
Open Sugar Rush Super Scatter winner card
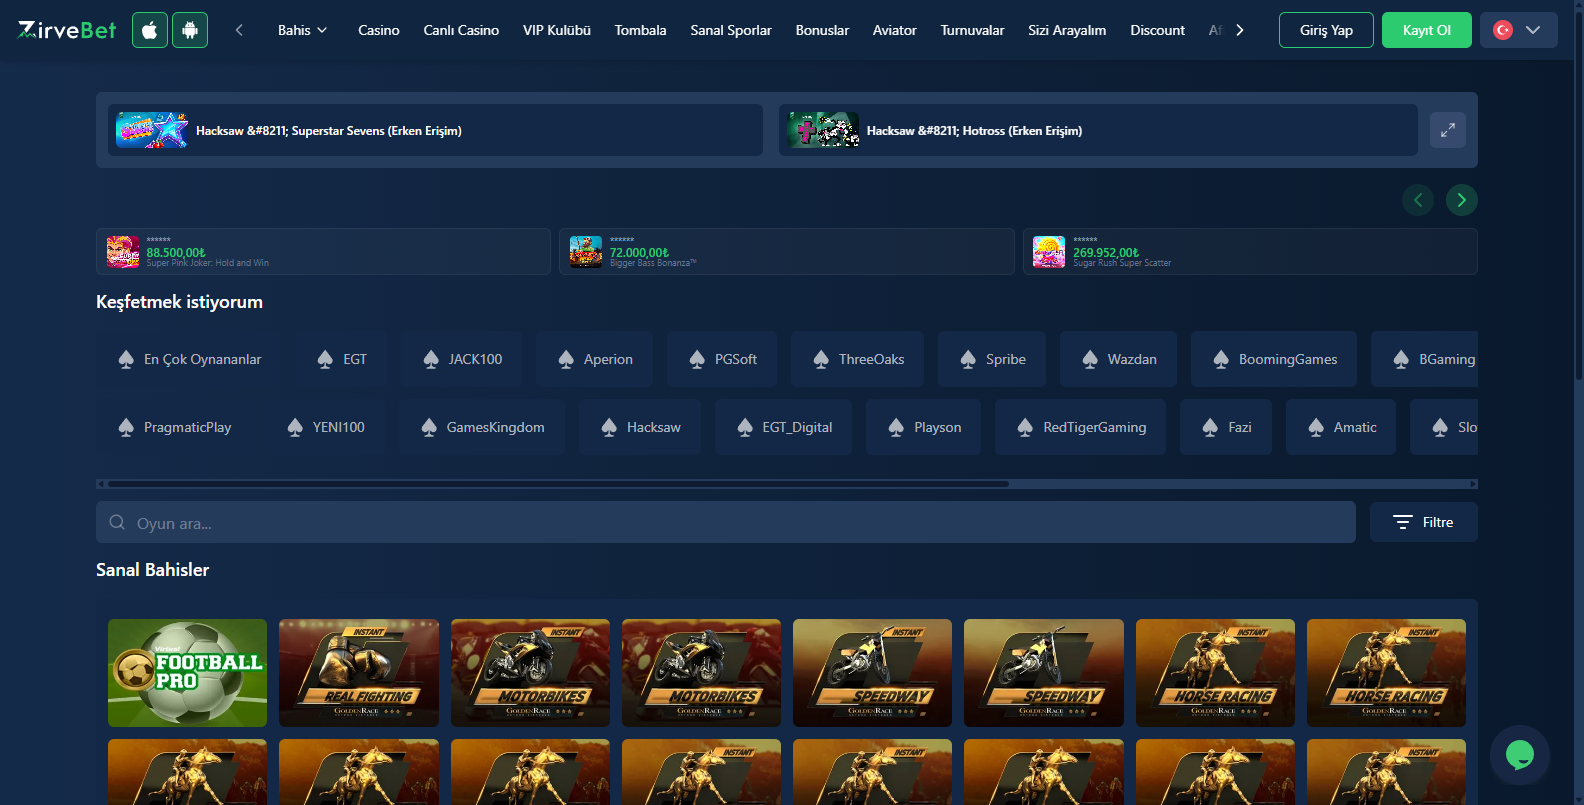[x=1250, y=252]
